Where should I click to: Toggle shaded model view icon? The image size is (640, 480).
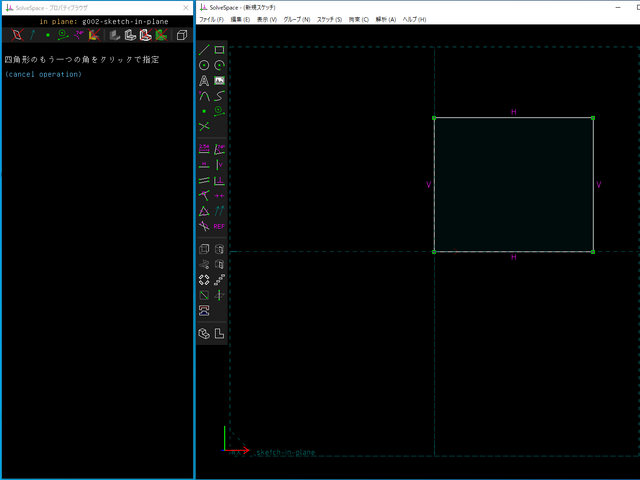pyautogui.click(x=115, y=35)
